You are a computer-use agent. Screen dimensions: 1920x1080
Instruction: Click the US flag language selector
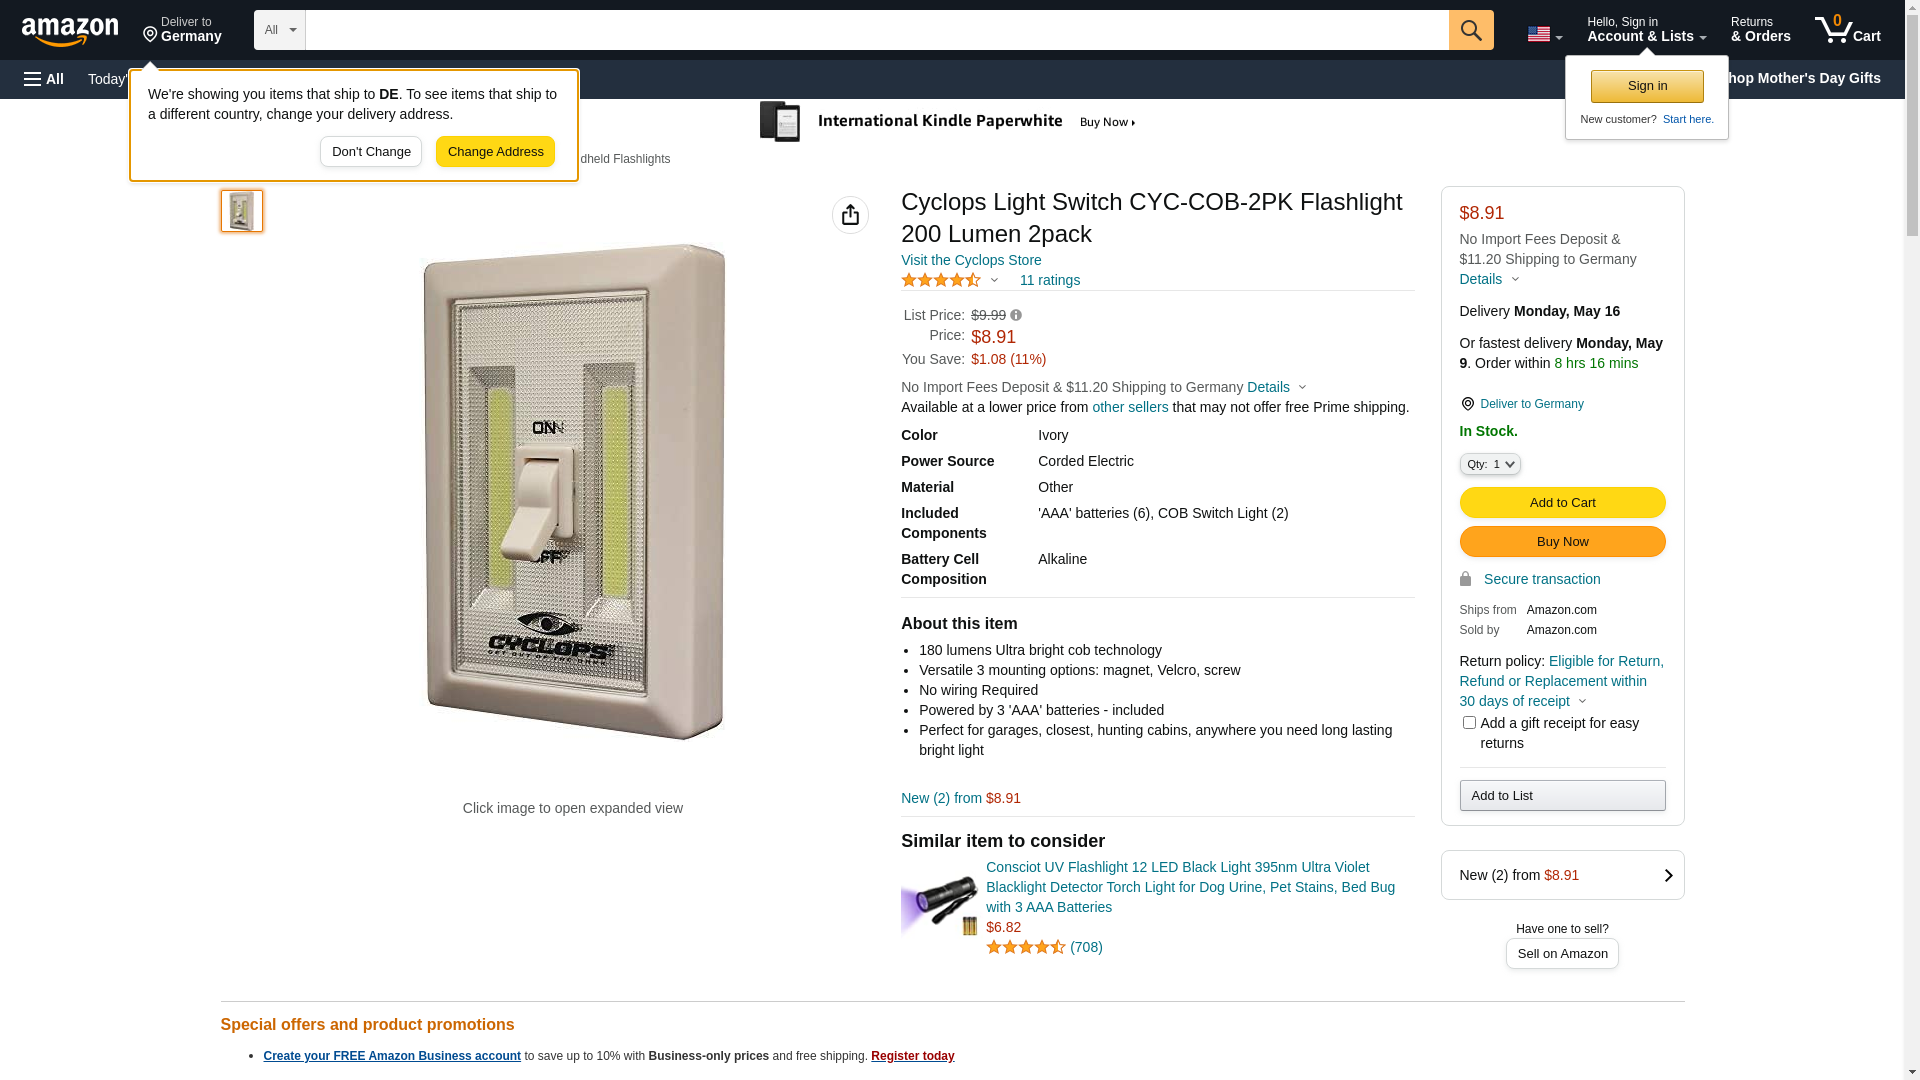[1544, 34]
